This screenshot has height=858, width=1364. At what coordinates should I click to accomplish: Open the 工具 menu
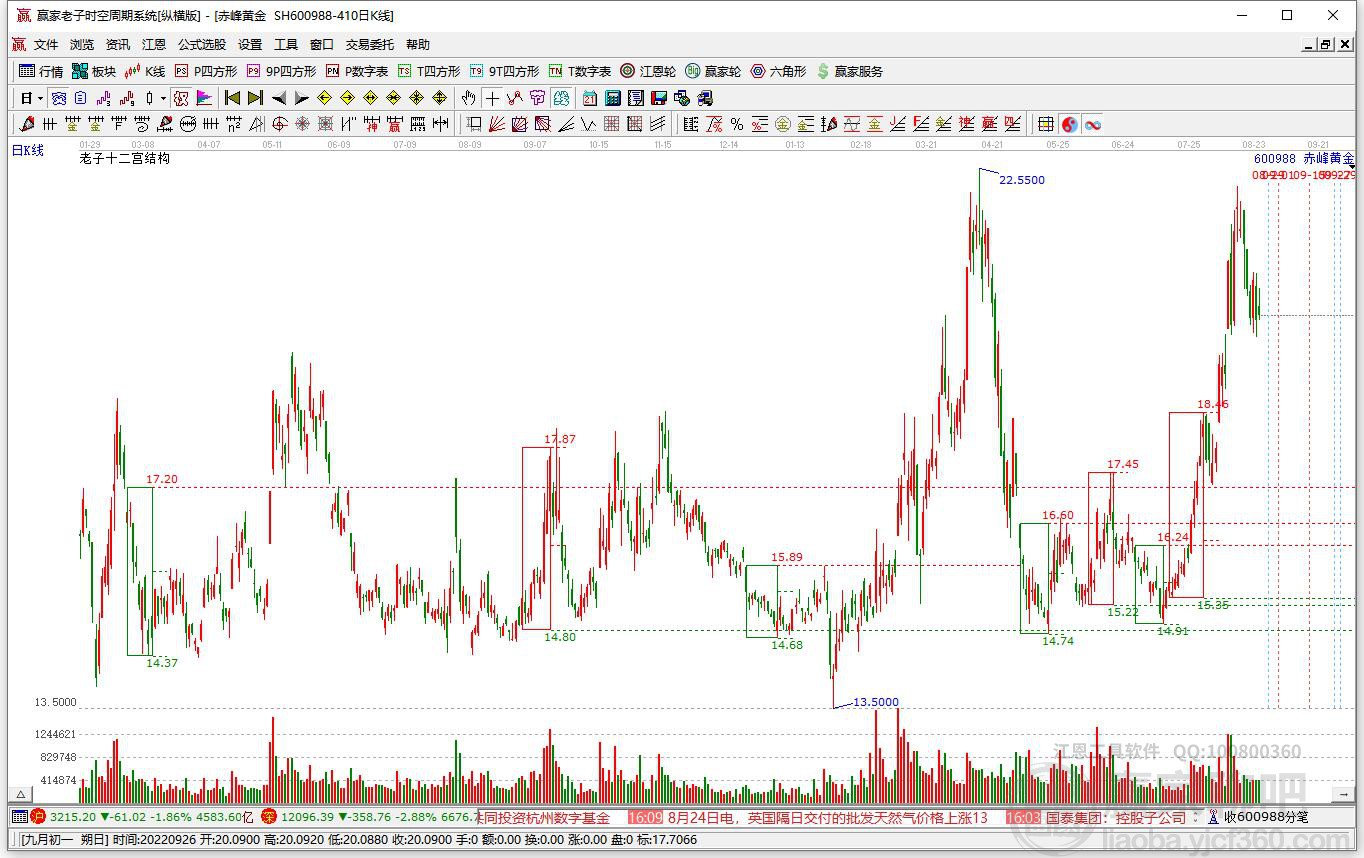tap(286, 45)
